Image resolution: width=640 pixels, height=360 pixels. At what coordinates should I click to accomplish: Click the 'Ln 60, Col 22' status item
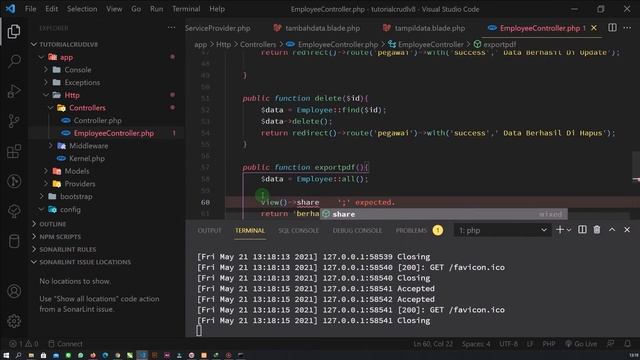point(433,344)
